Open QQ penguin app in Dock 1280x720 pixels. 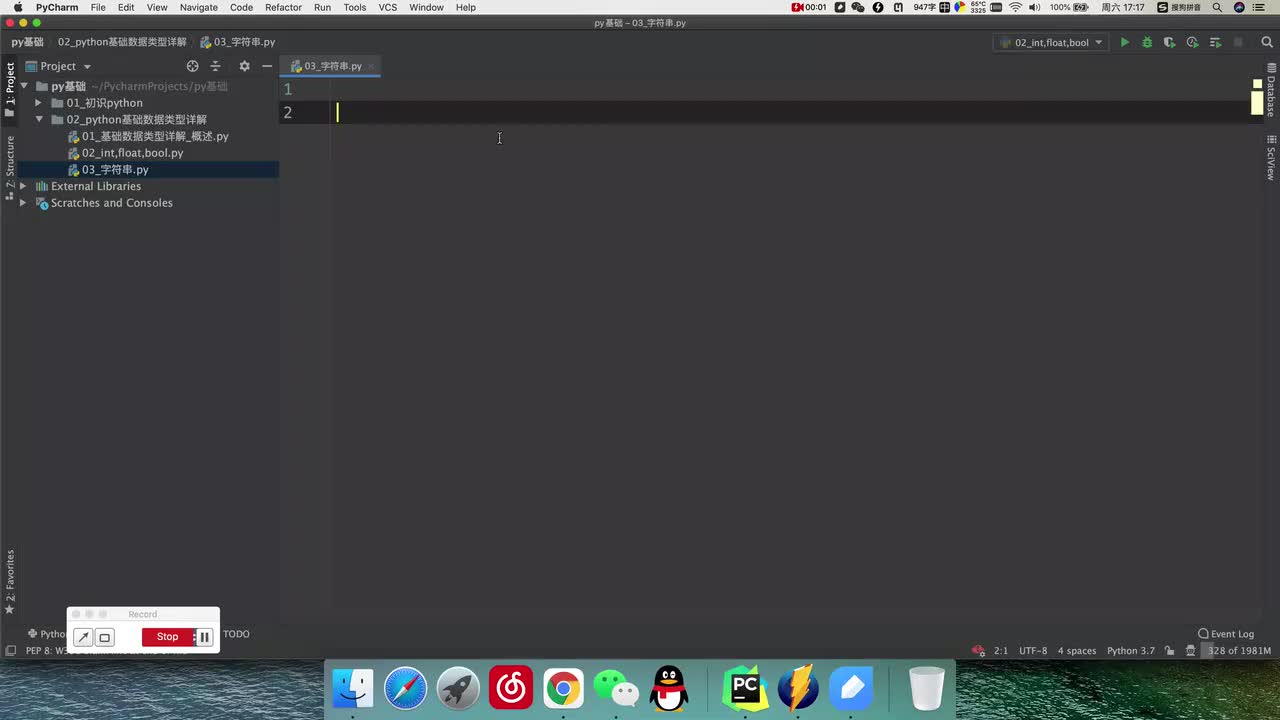click(x=669, y=689)
